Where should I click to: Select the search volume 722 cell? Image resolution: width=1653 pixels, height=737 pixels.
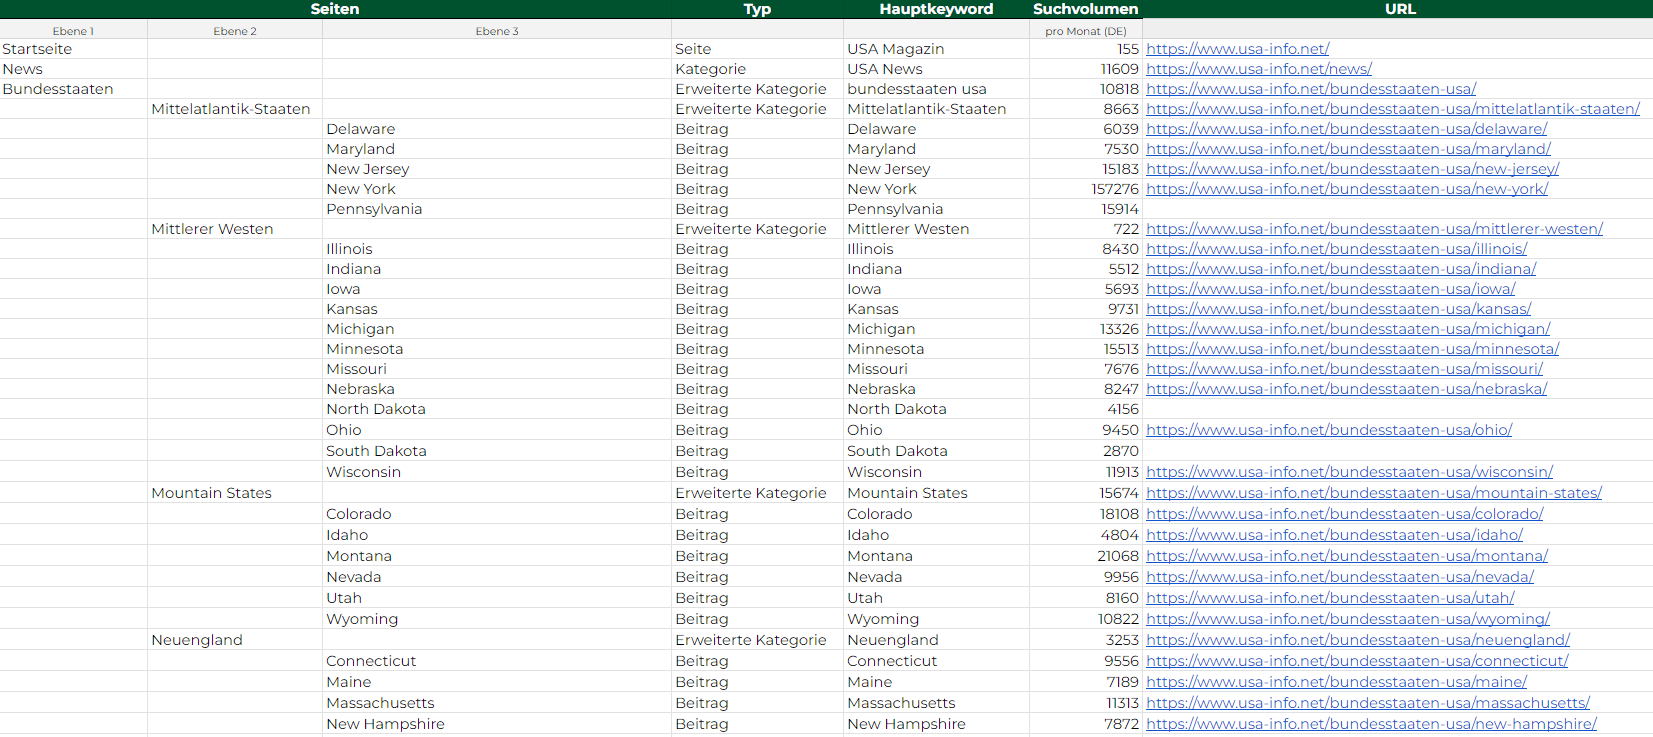[1086, 229]
